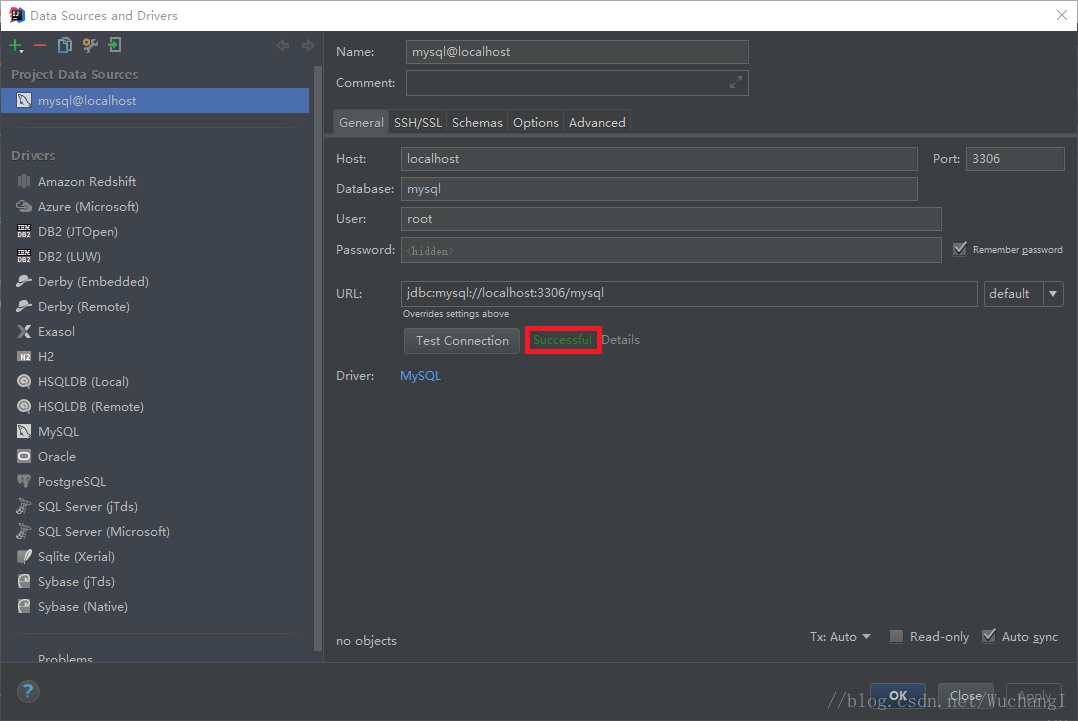1078x721 pixels.
Task: Select the Oracle driver
Action: click(56, 456)
